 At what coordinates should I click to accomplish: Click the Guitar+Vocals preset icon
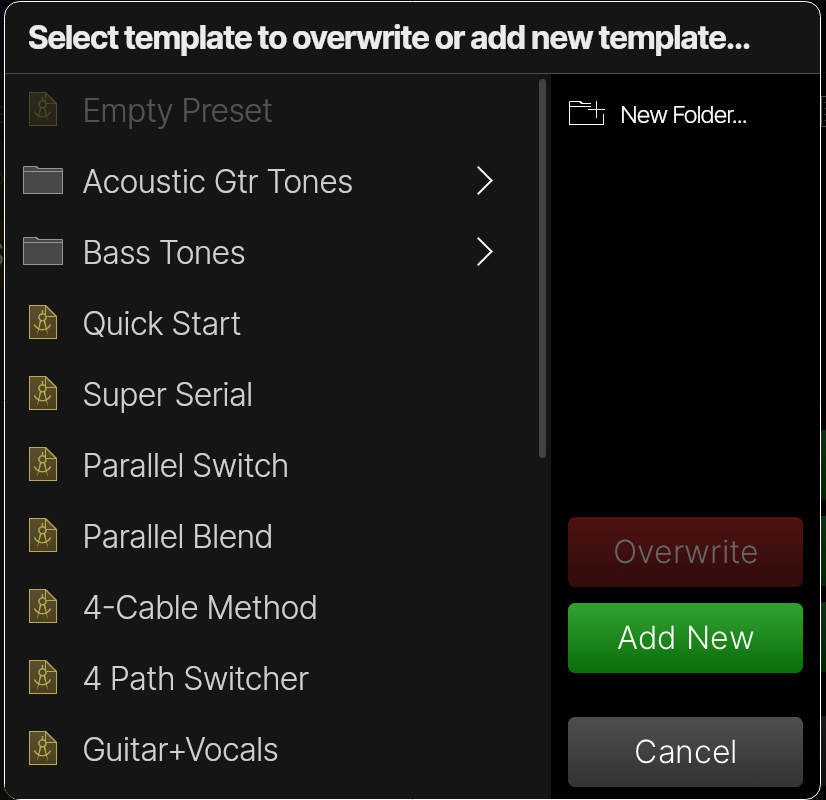click(43, 750)
